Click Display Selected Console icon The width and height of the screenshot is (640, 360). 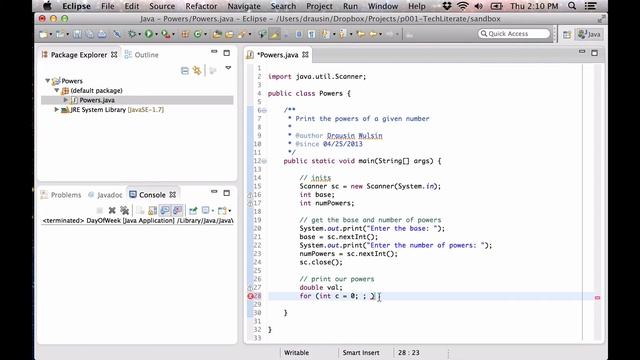206,210
